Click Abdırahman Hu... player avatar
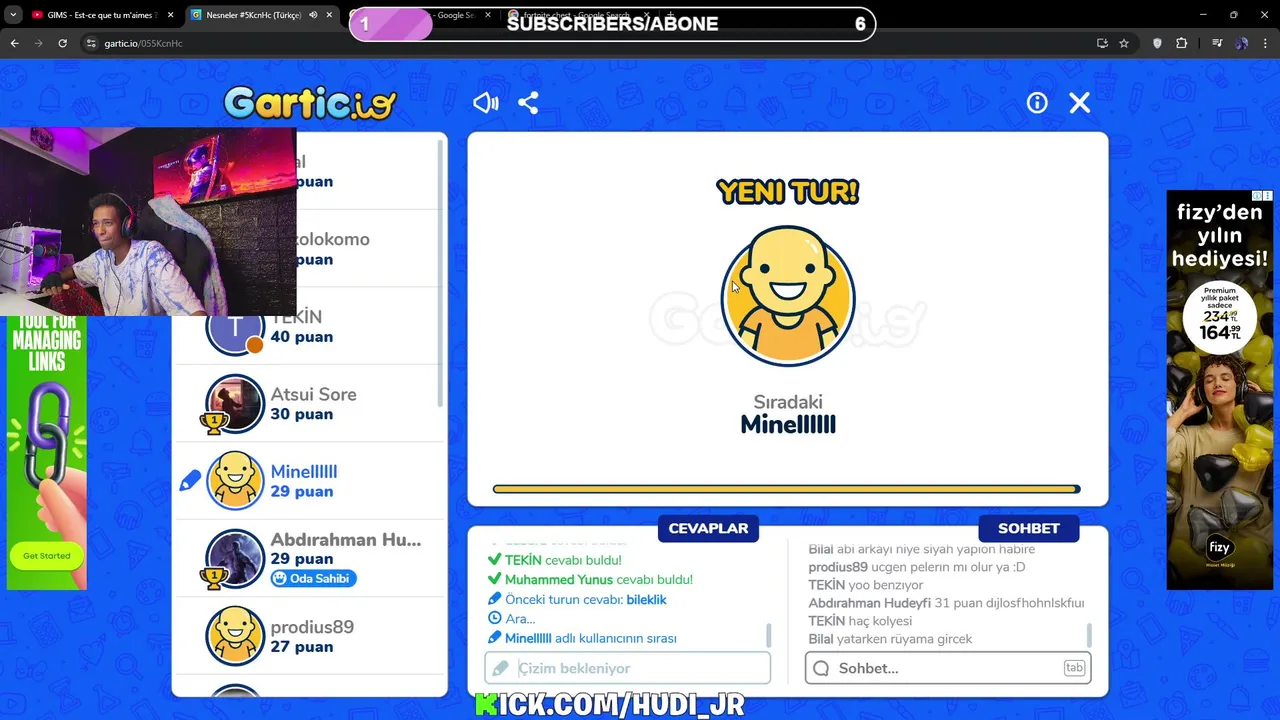1280x720 pixels. [235, 559]
